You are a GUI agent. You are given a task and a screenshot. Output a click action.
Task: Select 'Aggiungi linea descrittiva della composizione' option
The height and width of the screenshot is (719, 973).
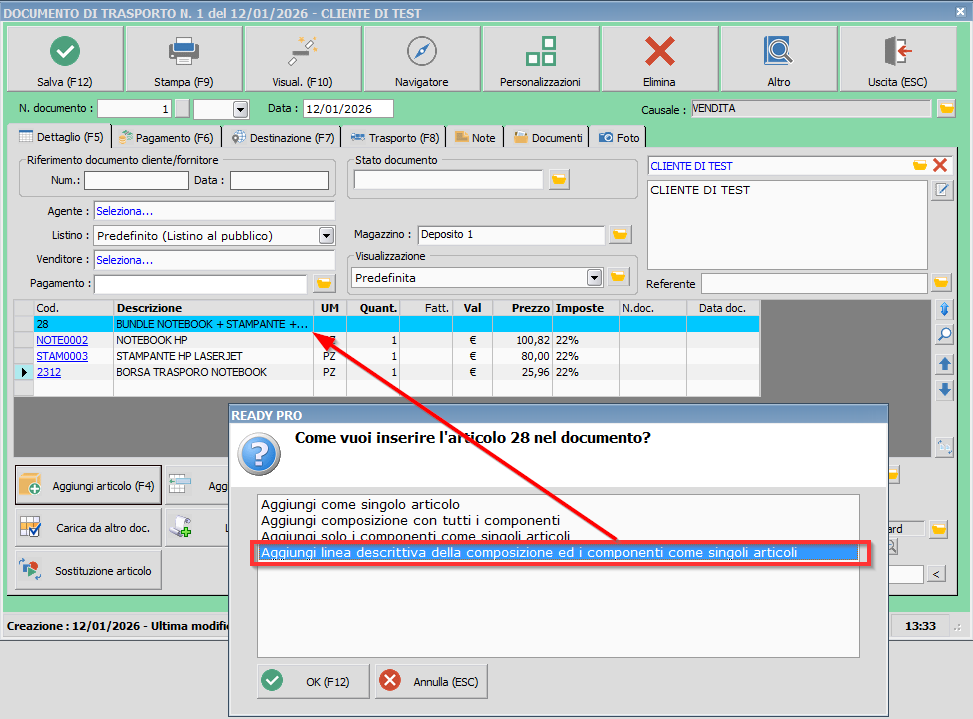click(558, 553)
